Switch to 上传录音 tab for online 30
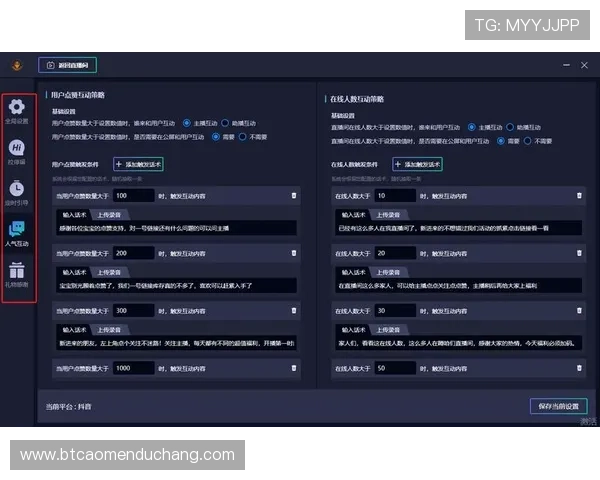 click(388, 330)
